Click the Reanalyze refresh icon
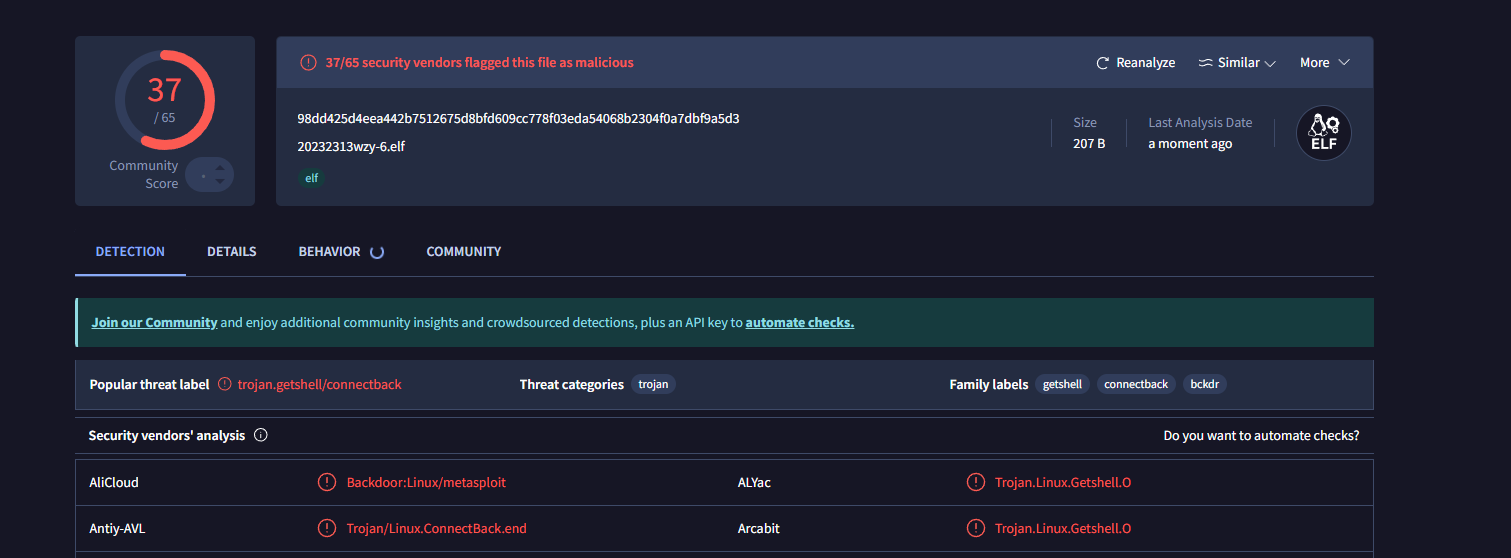This screenshot has height=558, width=1511. [x=1103, y=63]
